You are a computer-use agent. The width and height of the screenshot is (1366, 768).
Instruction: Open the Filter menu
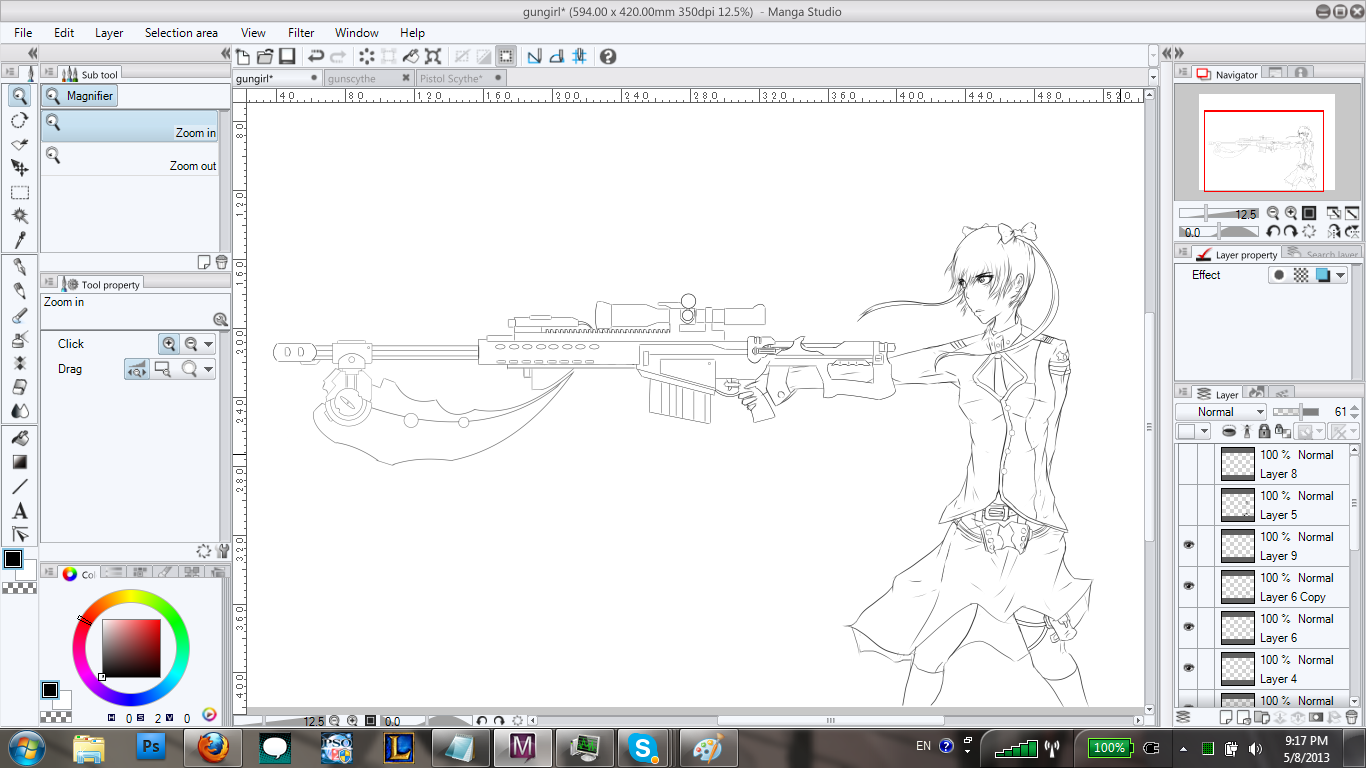301,33
